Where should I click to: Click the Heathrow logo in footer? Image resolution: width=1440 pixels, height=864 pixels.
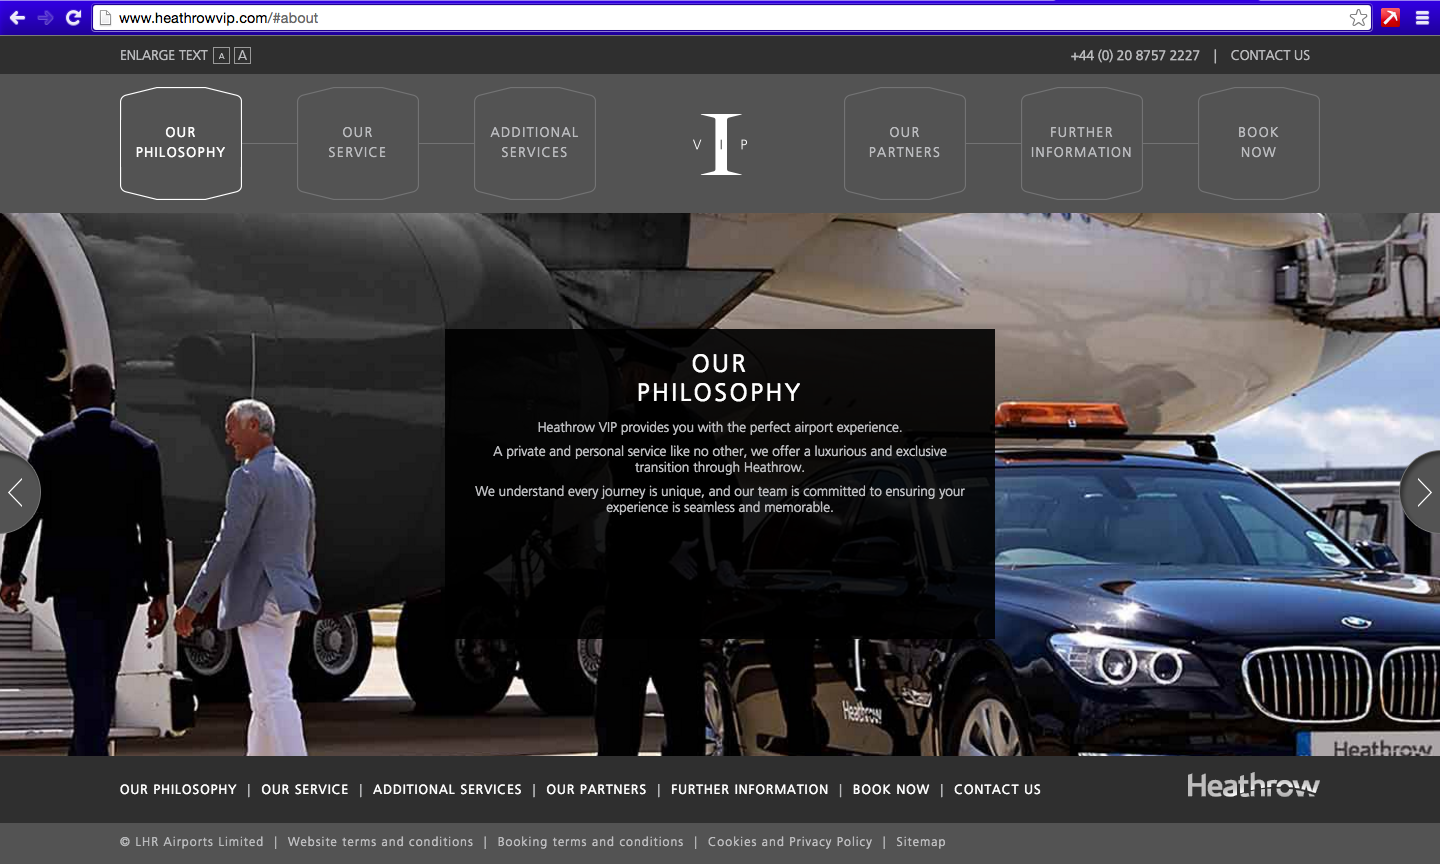click(x=1253, y=786)
